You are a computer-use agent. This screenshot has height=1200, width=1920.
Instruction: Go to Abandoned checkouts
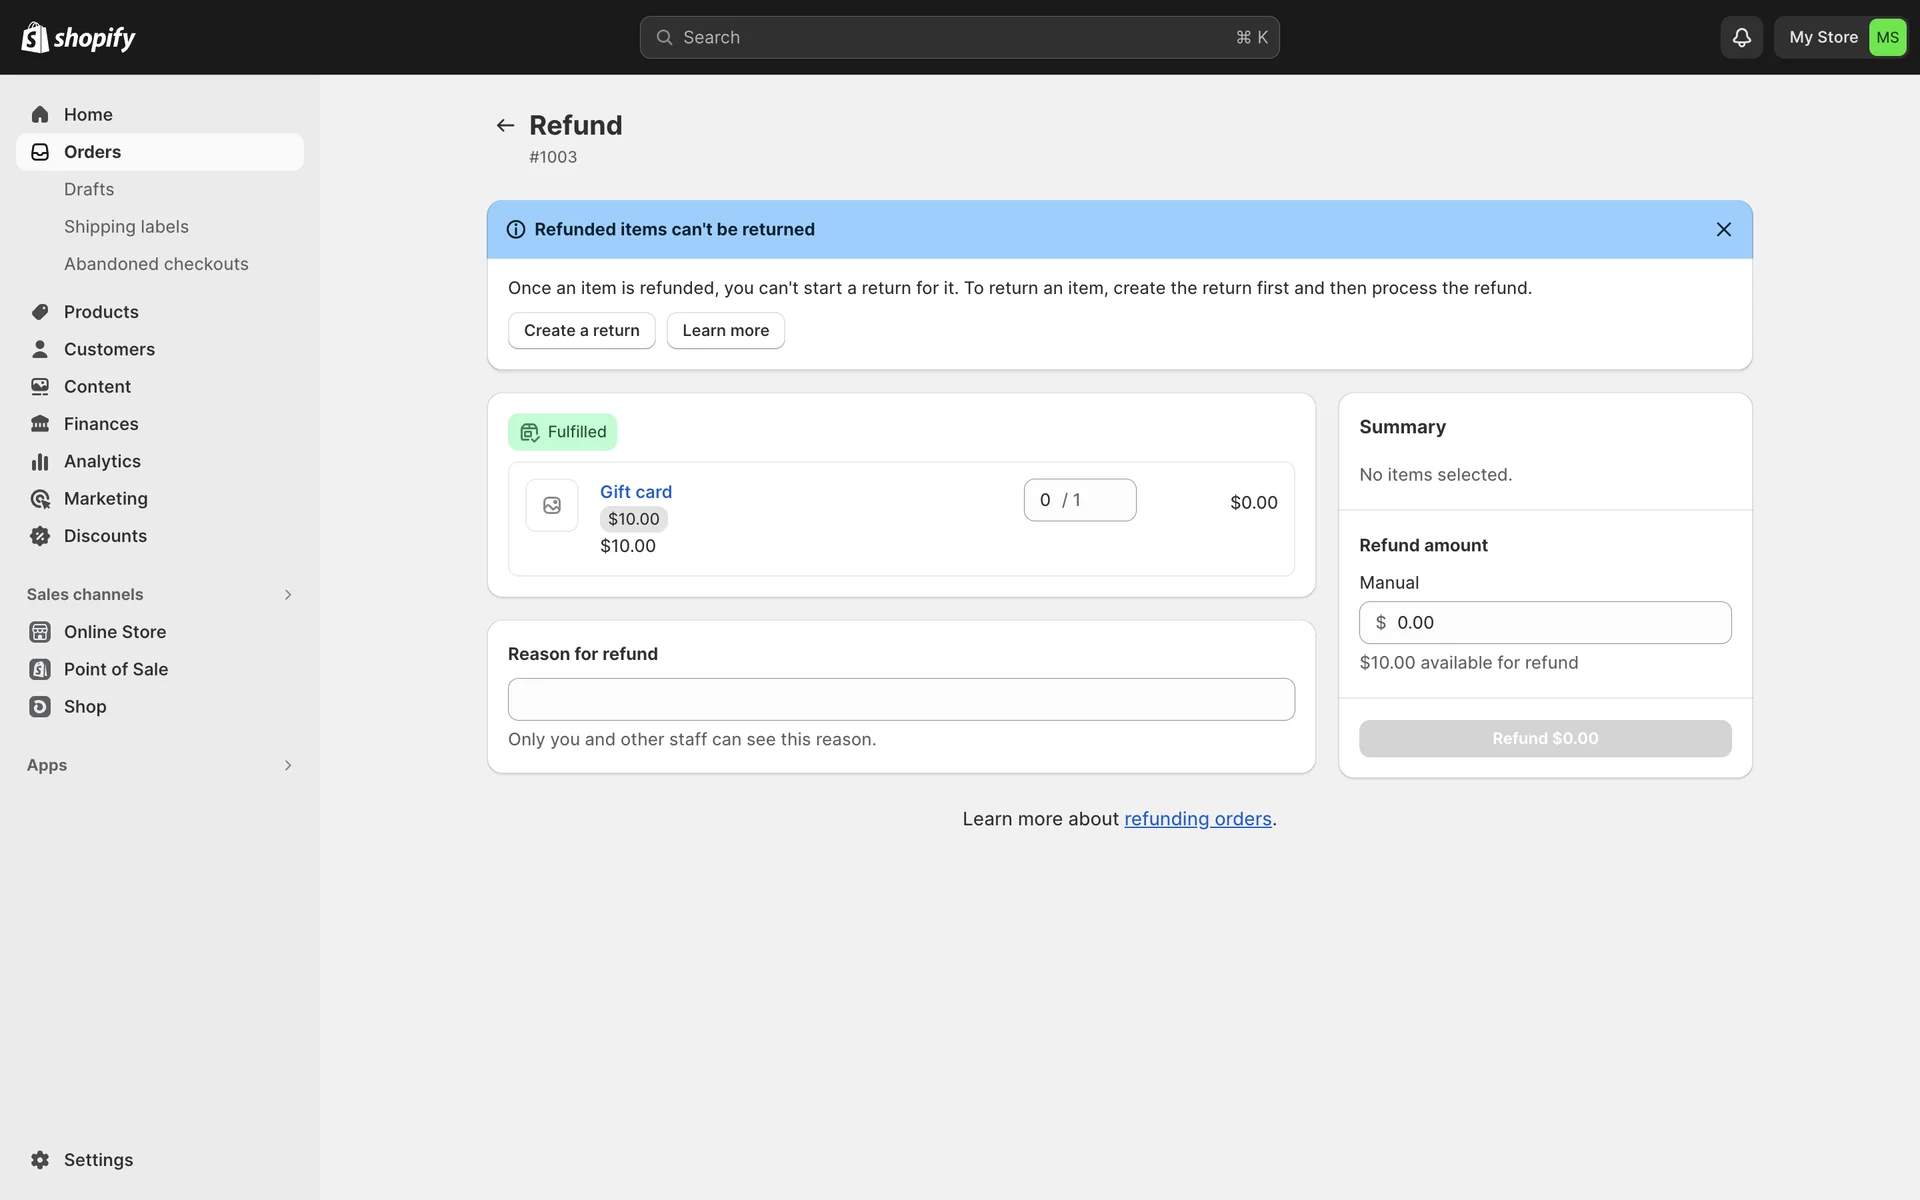[x=156, y=264]
